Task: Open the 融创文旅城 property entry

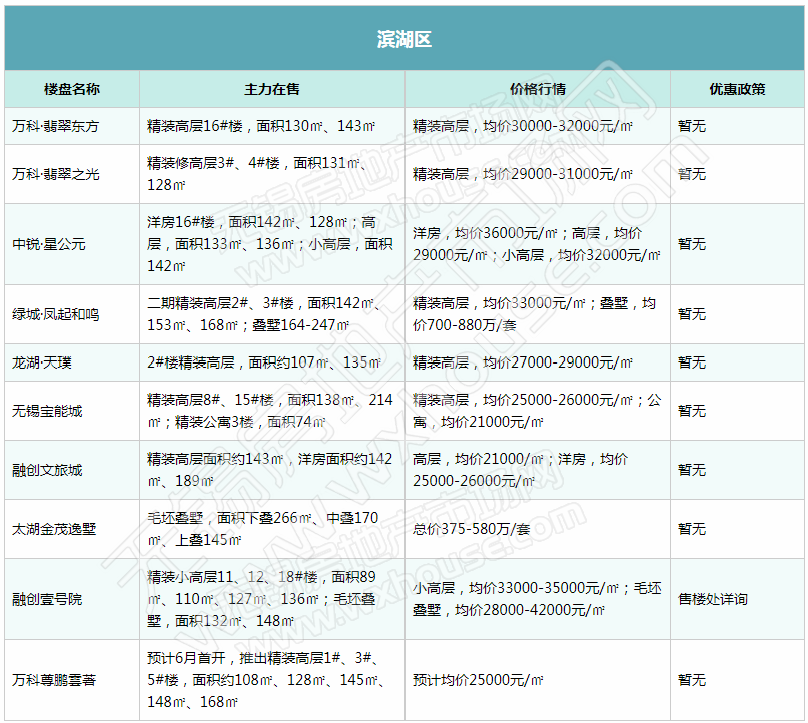Action: tap(47, 469)
